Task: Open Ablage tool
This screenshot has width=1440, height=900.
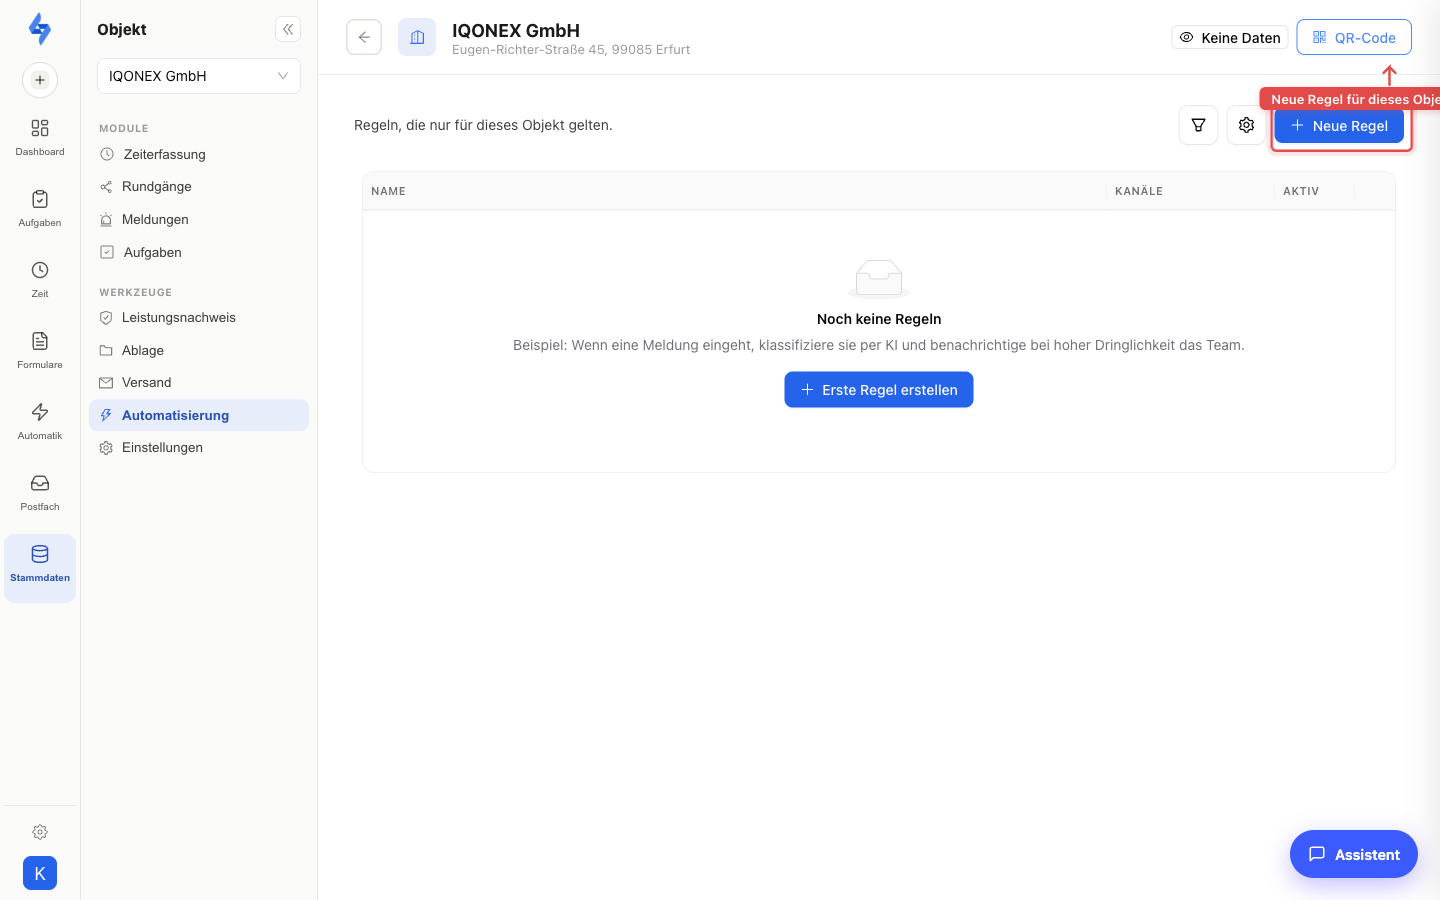Action: pos(199,350)
